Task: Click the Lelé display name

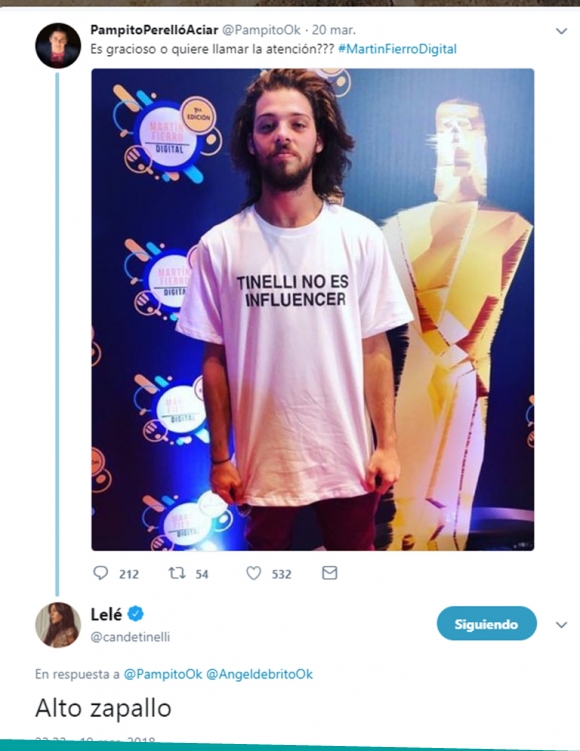Action: pyautogui.click(x=106, y=614)
